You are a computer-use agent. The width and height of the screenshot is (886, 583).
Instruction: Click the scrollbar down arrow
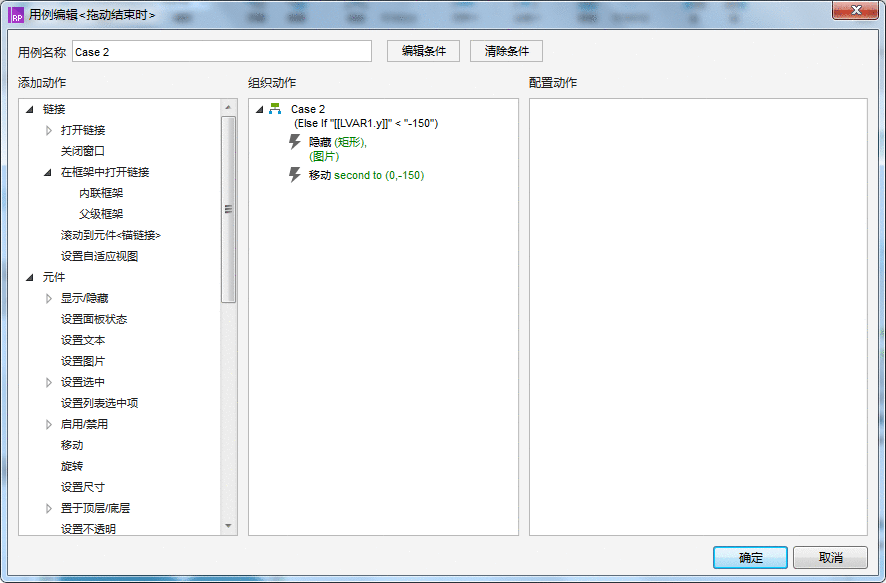coord(228,526)
